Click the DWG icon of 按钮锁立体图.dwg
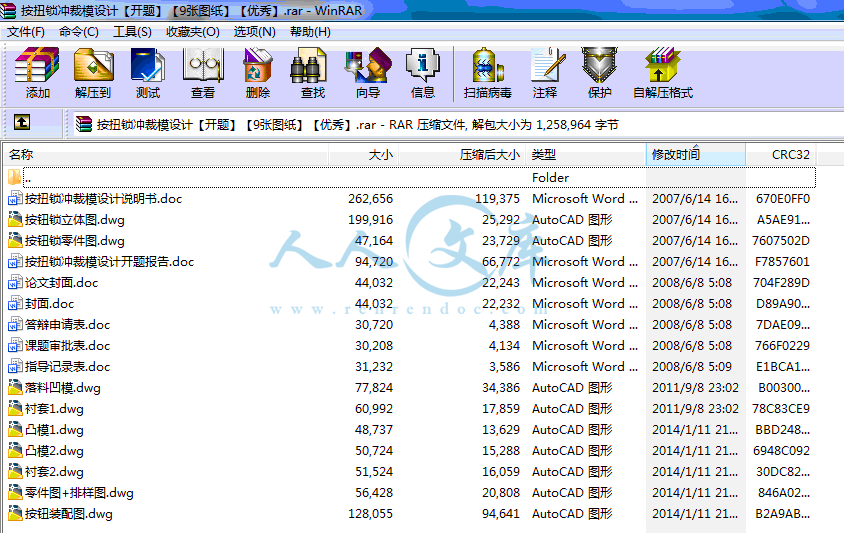 click(x=15, y=220)
